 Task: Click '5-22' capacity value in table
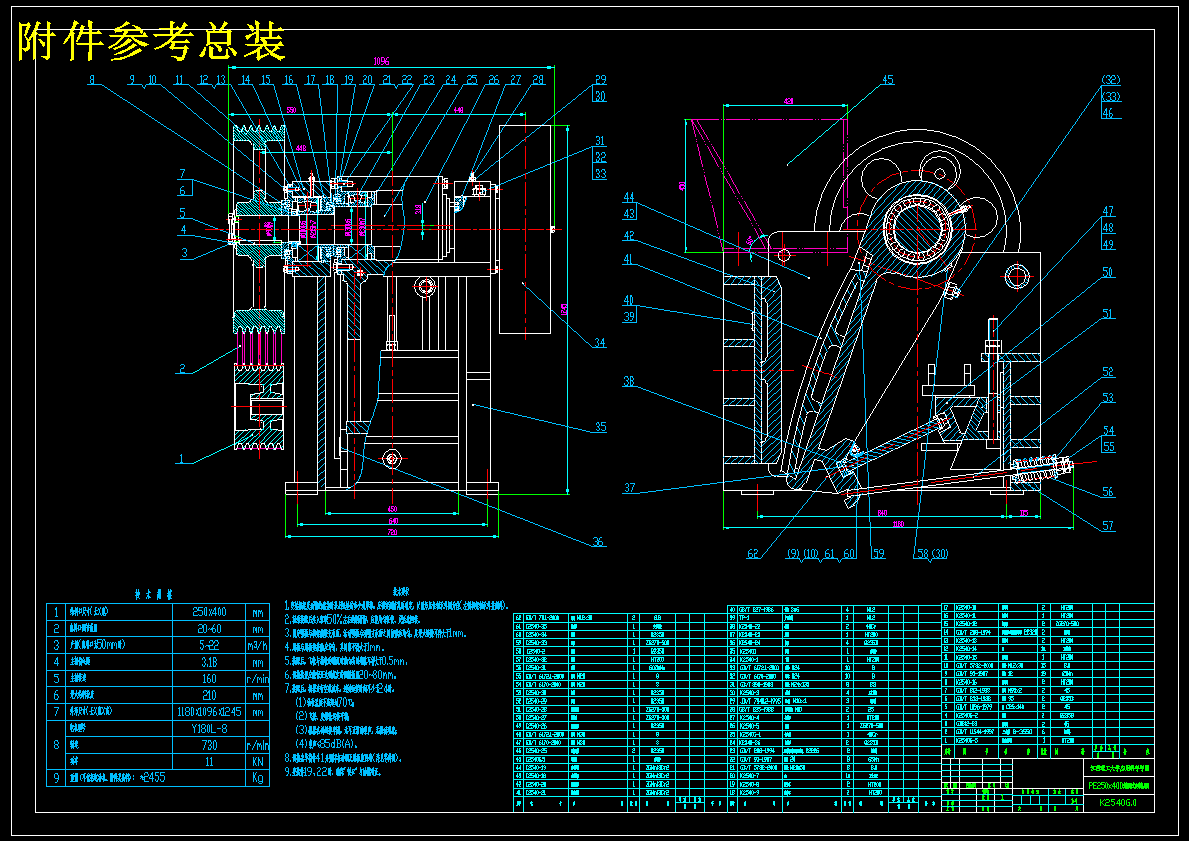(x=209, y=645)
